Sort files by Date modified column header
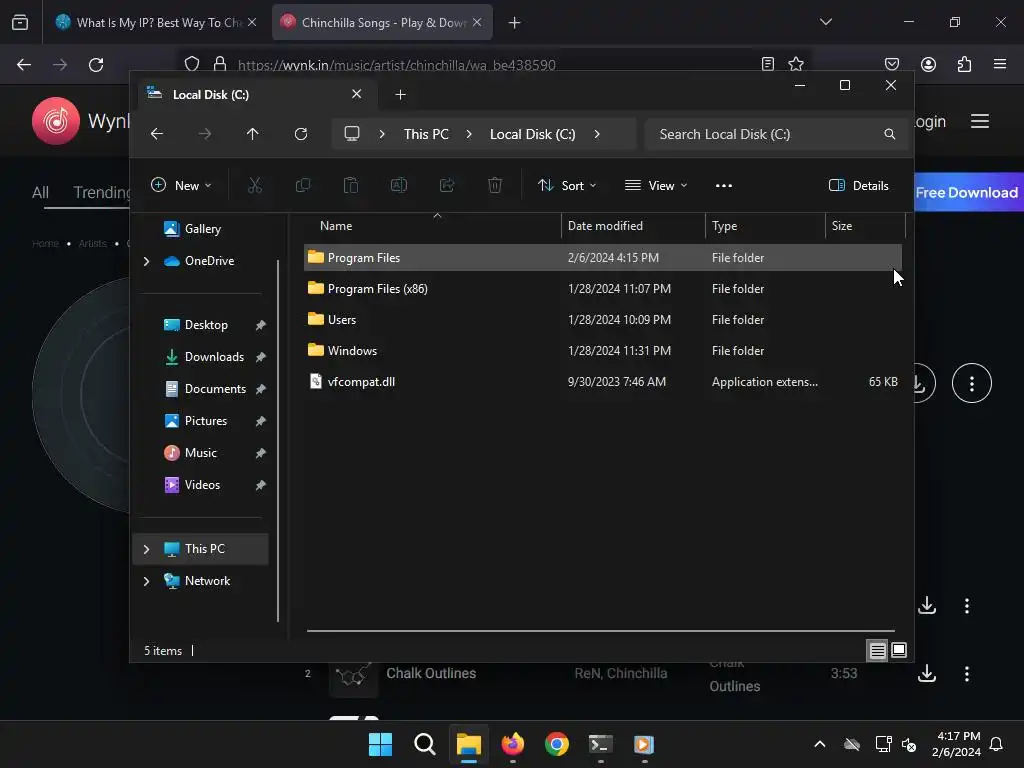1024x768 pixels. (x=633, y=226)
